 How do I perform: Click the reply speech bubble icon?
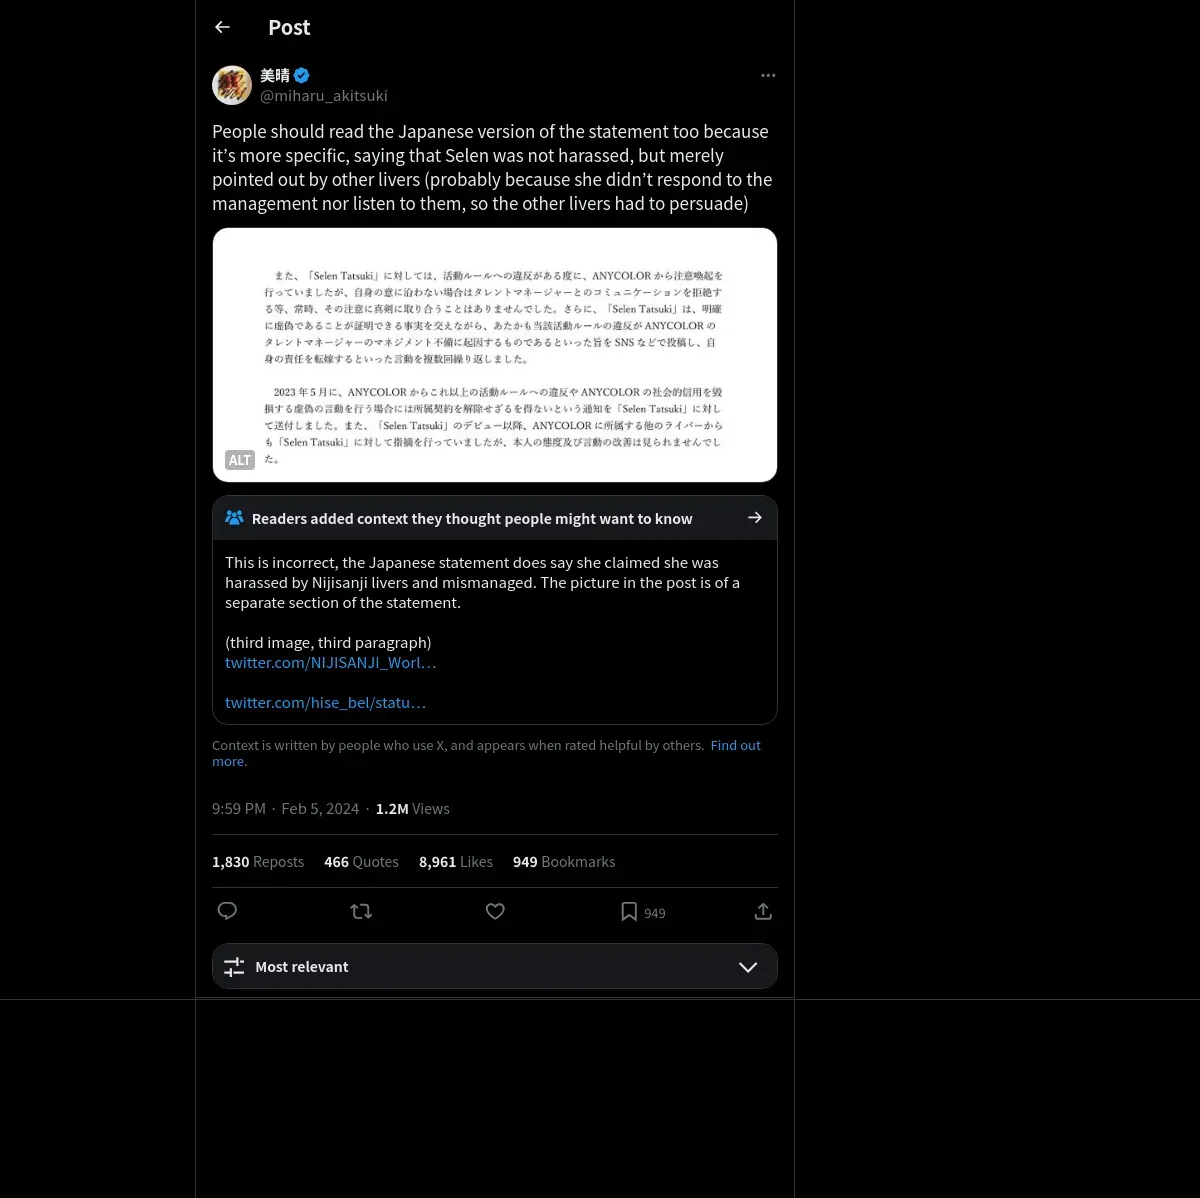click(227, 911)
